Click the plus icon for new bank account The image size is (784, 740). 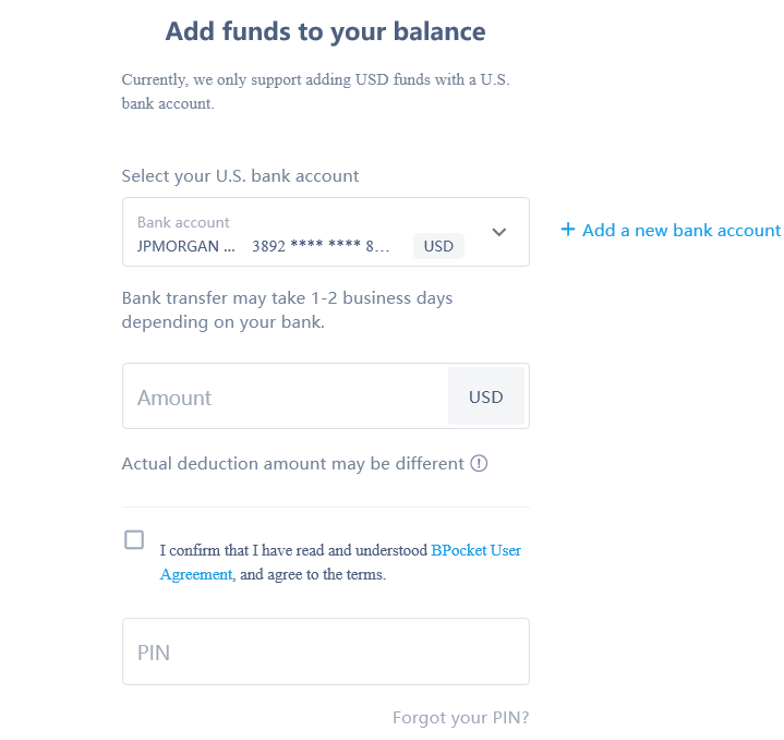click(x=568, y=230)
